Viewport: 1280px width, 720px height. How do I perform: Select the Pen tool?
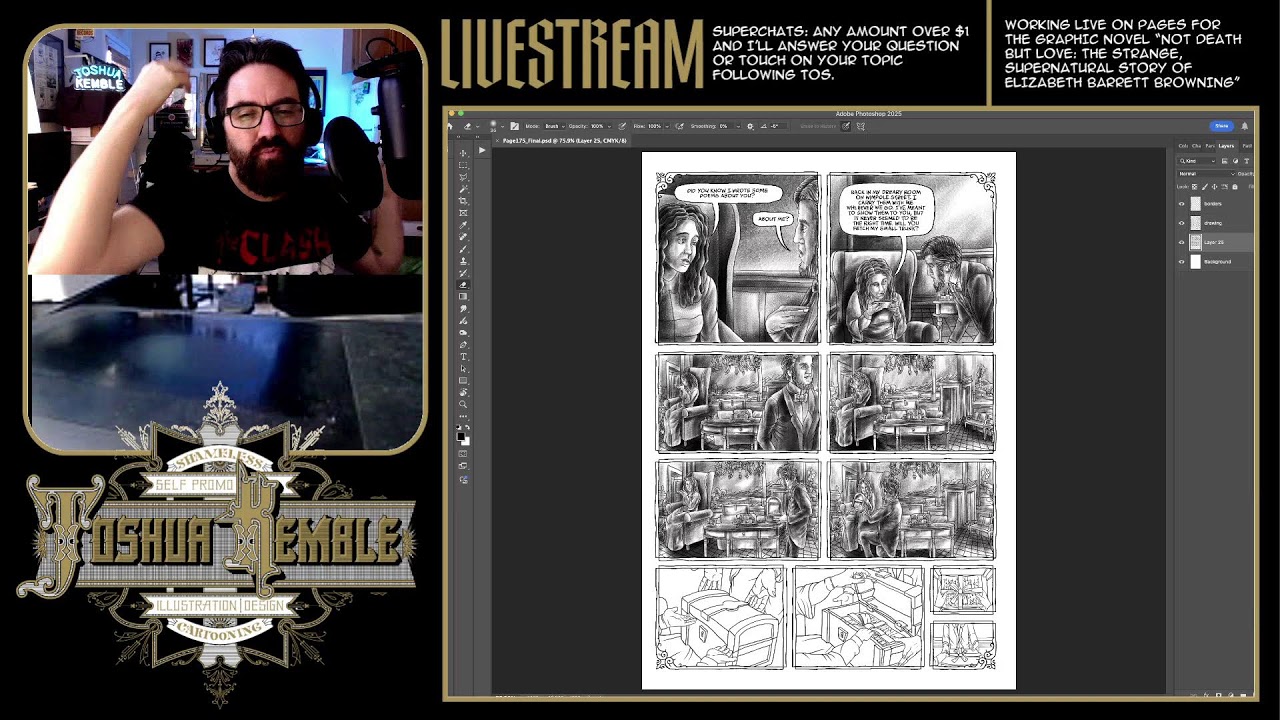463,344
